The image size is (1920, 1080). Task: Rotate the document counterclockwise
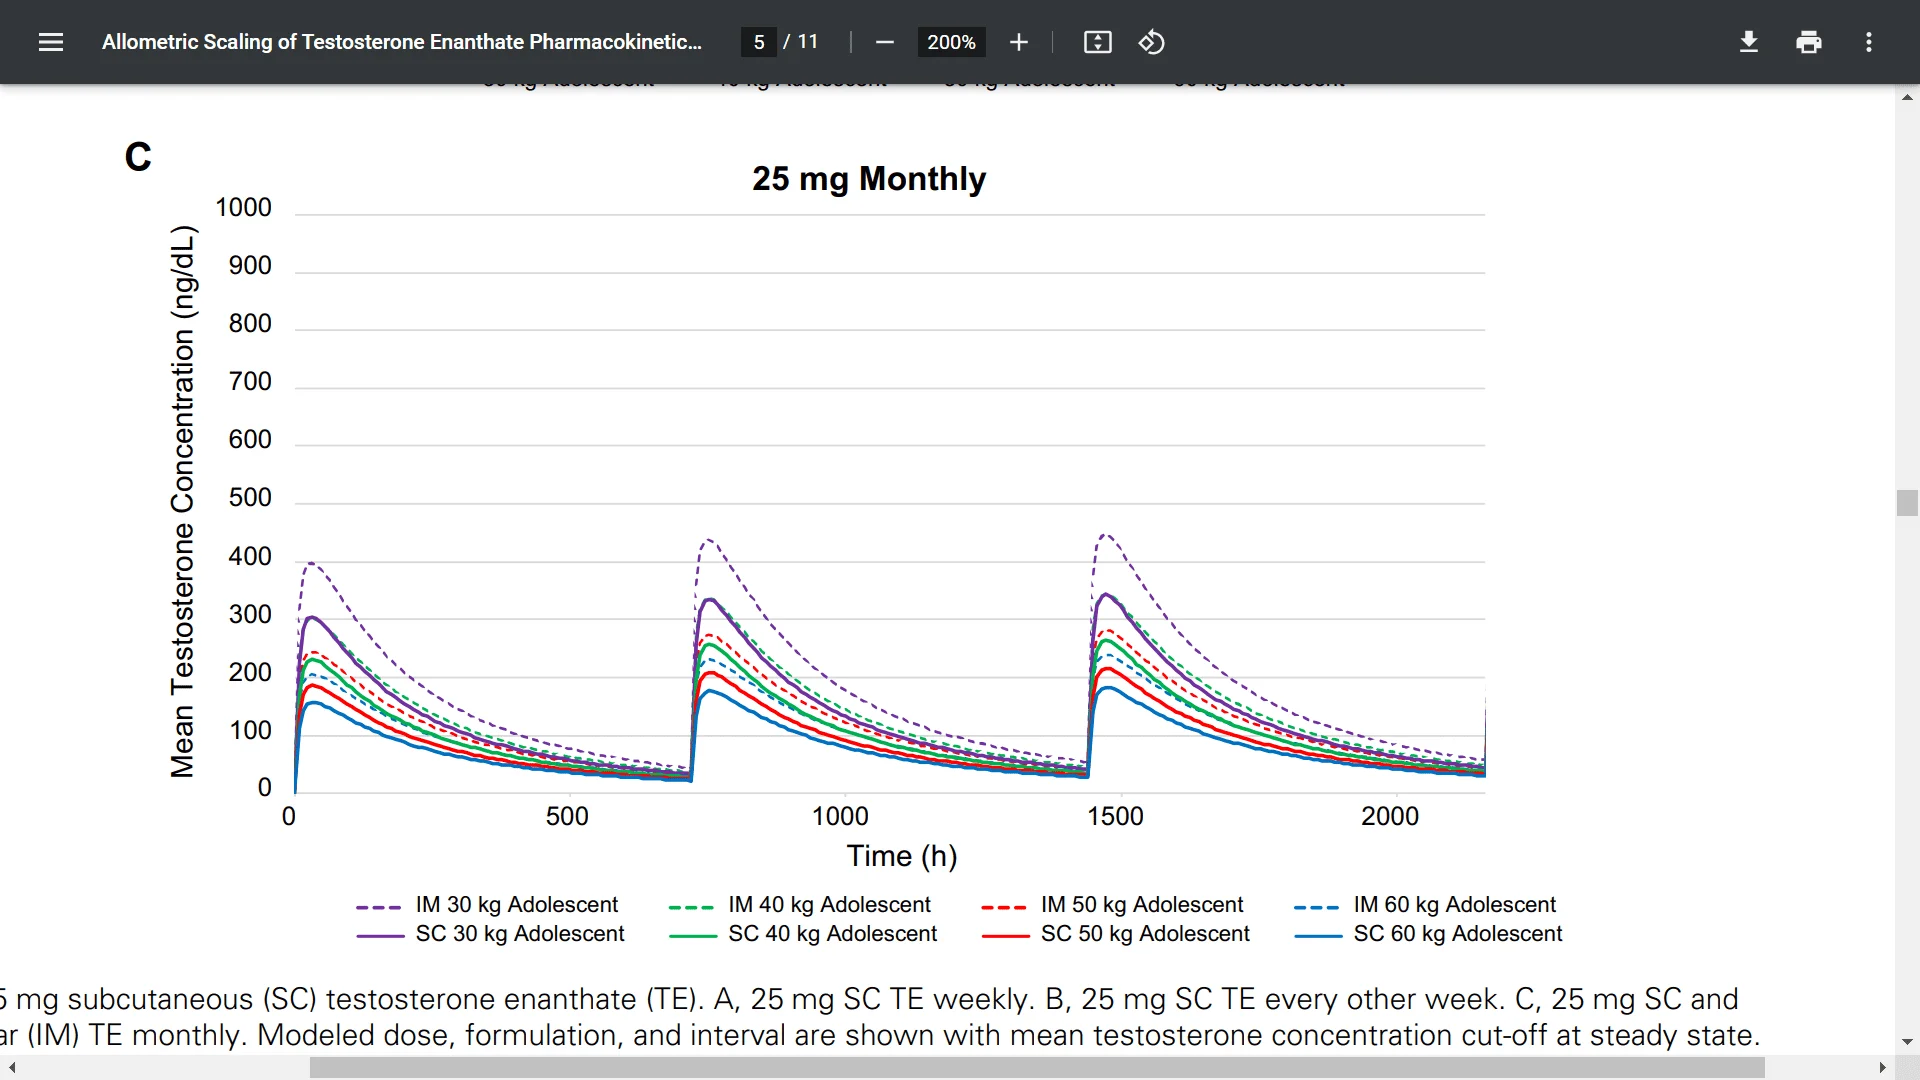1152,42
